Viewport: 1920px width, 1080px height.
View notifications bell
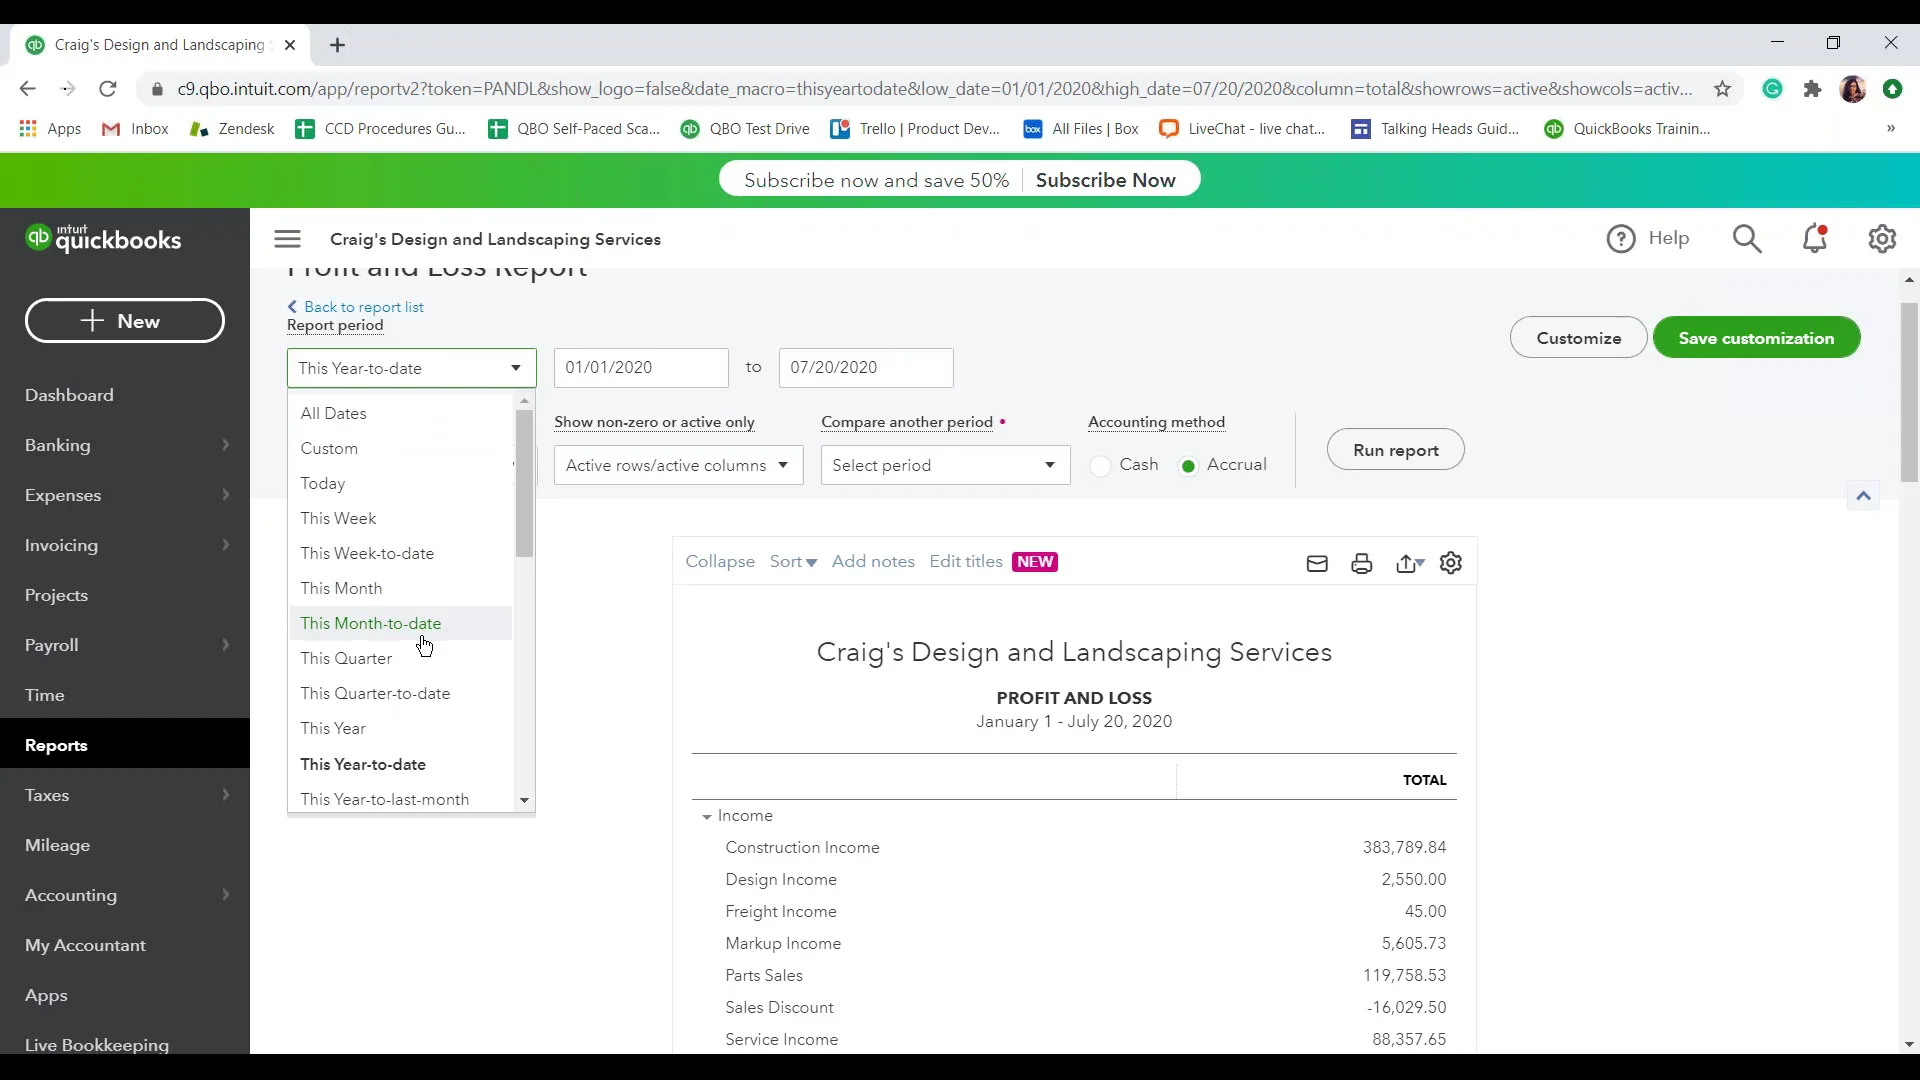1815,239
